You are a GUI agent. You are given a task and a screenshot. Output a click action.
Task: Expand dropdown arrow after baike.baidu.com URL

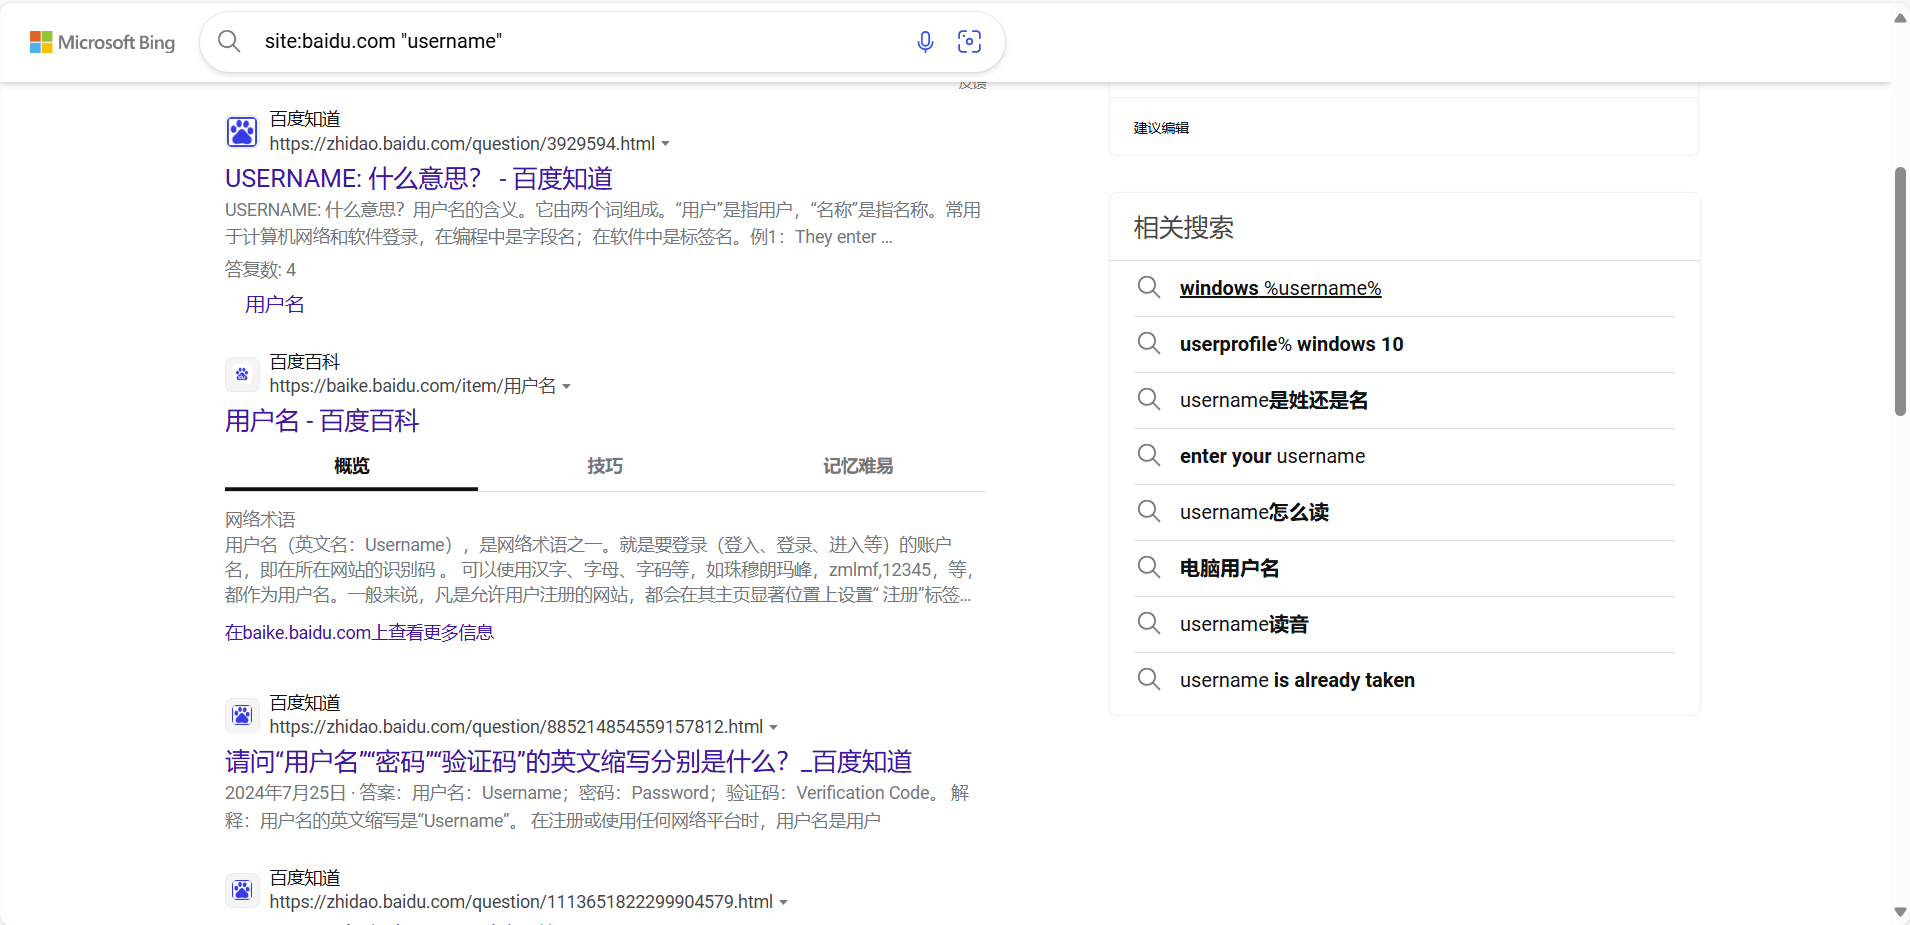pos(567,387)
